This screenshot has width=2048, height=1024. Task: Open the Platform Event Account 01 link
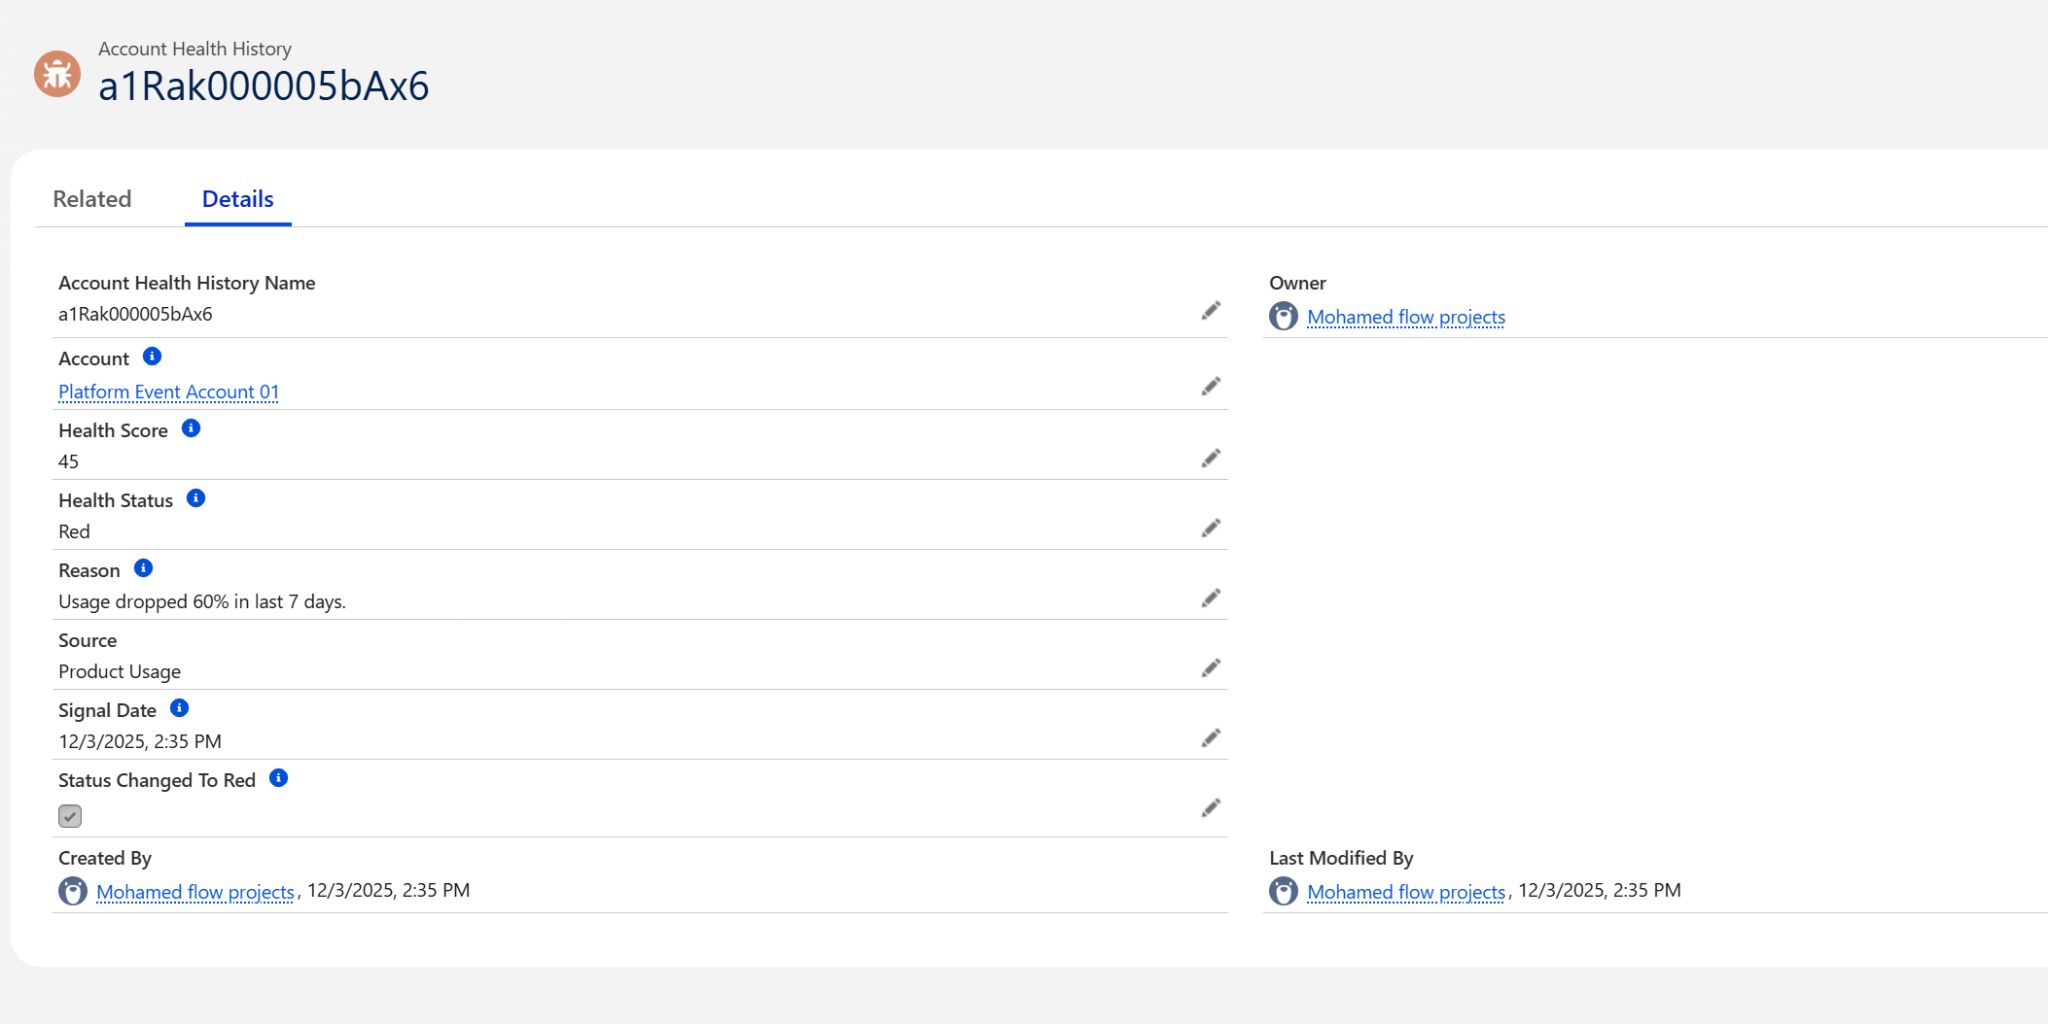pyautogui.click(x=168, y=392)
